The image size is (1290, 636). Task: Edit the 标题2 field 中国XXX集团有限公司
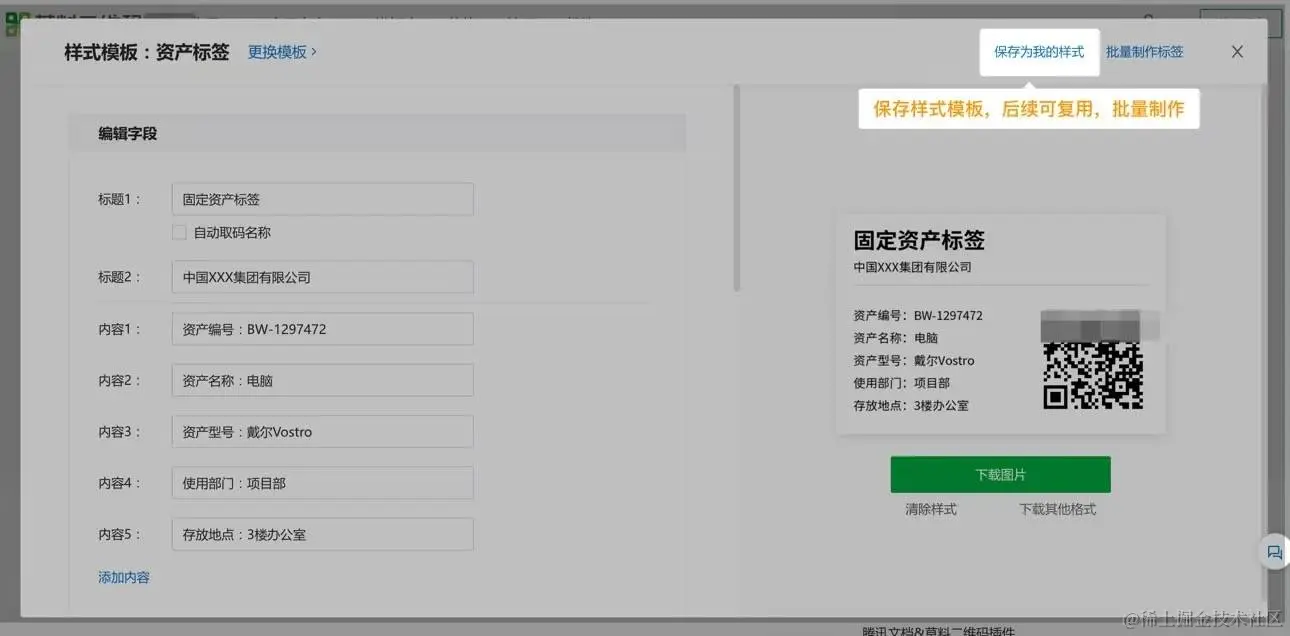[322, 277]
